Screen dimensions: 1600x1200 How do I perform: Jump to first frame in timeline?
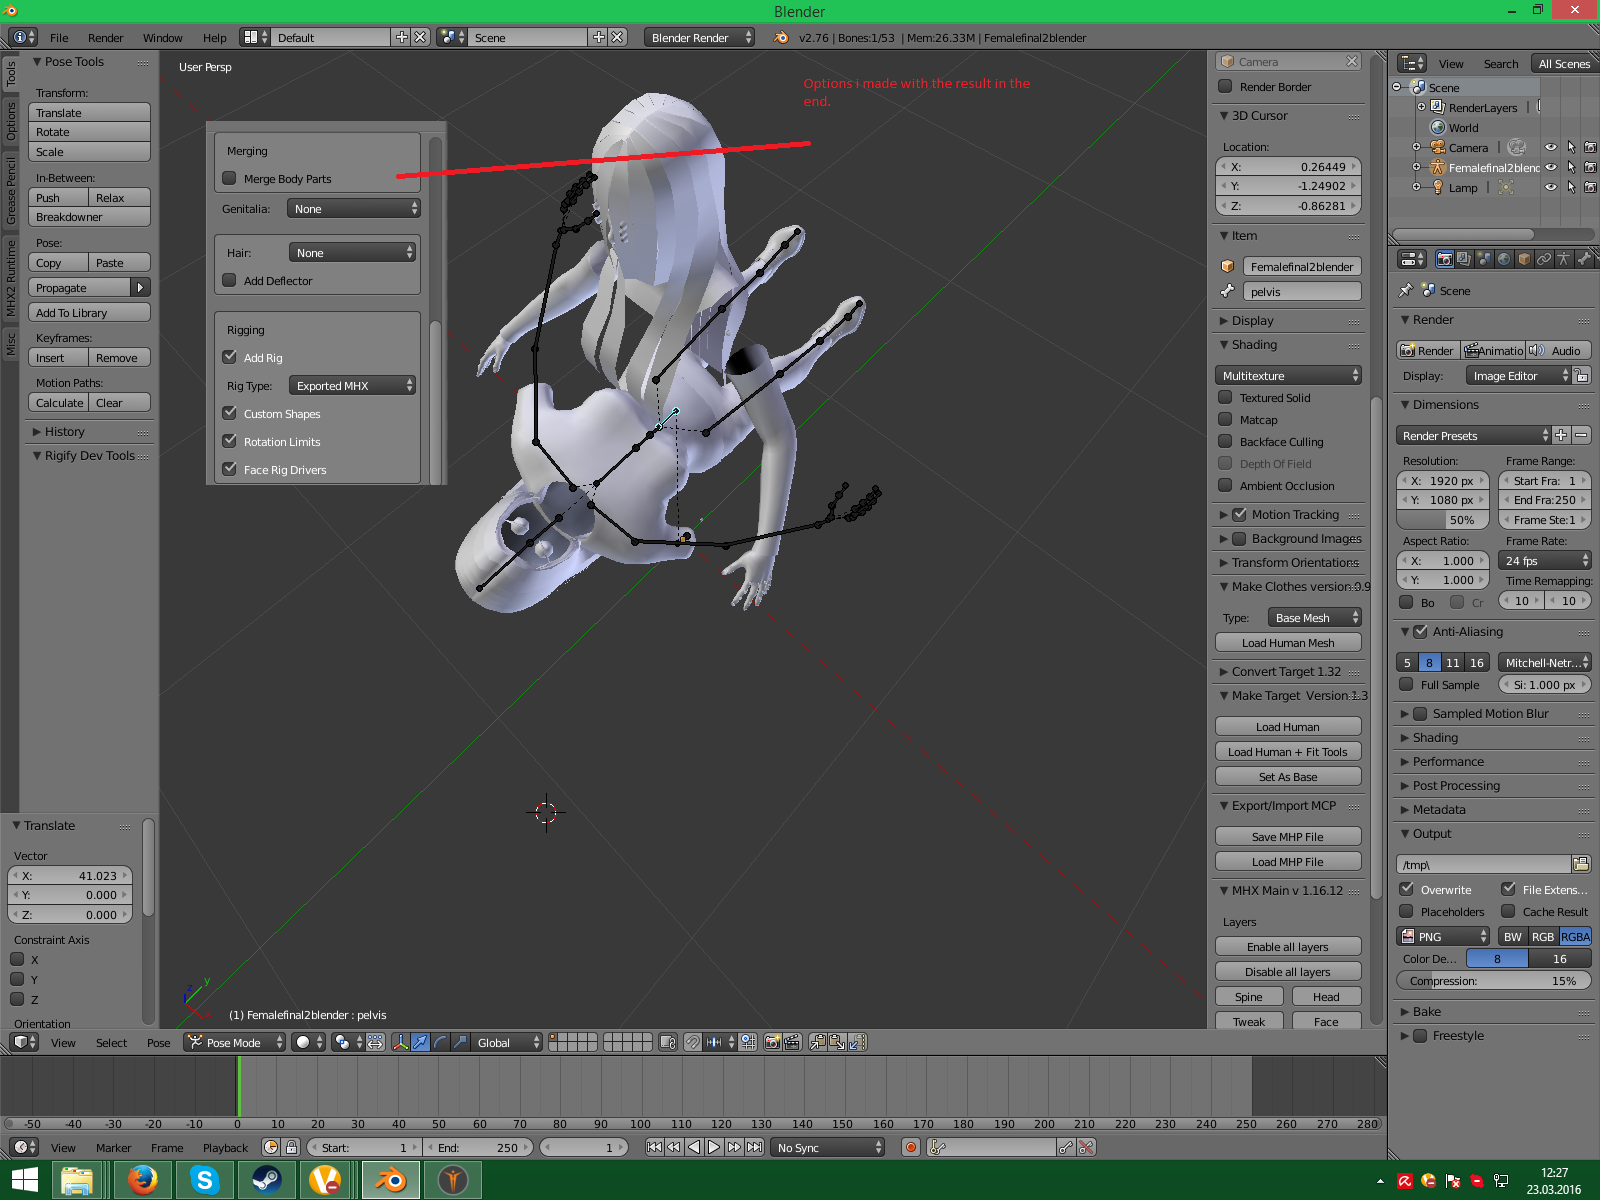point(654,1147)
